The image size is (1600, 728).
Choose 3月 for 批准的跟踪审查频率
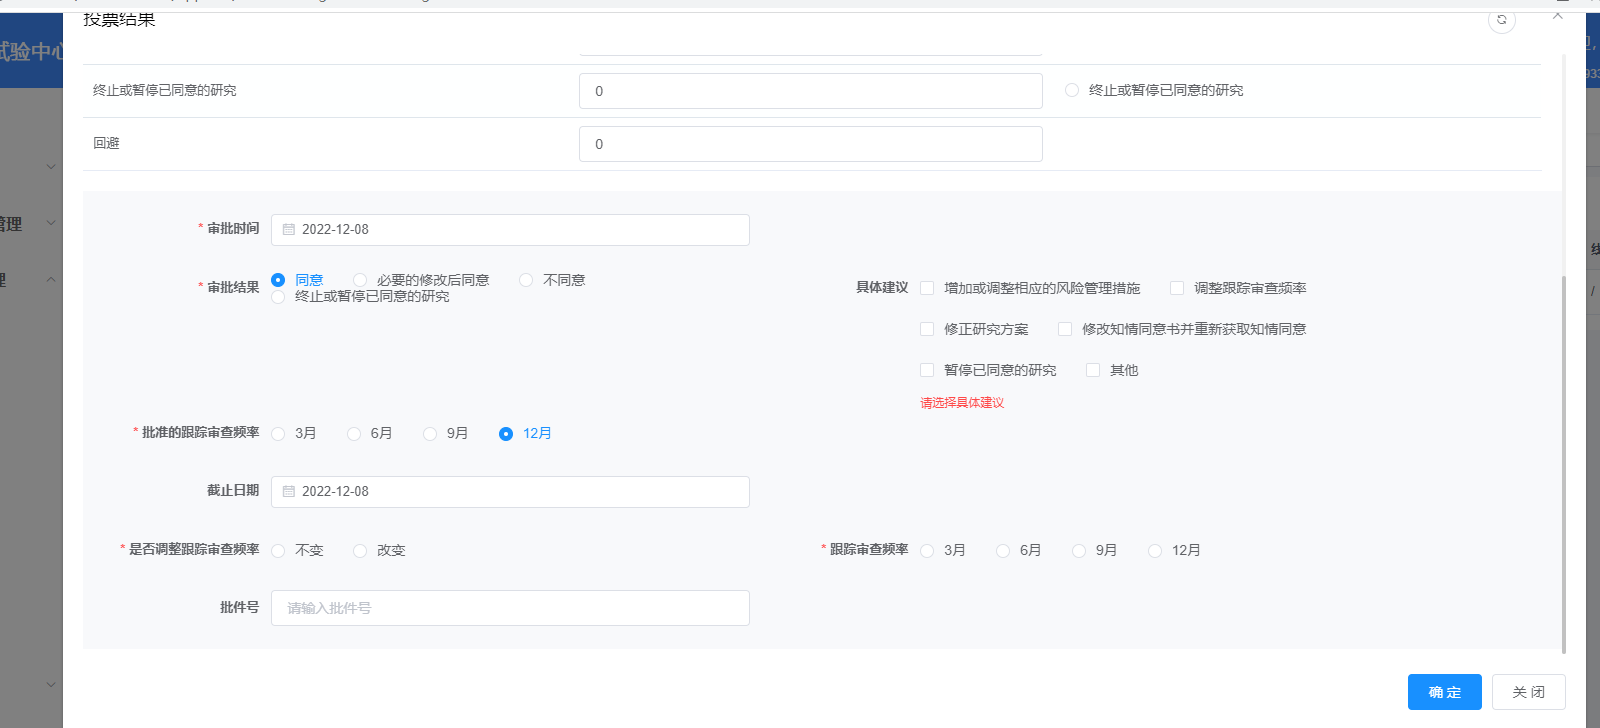coord(278,434)
